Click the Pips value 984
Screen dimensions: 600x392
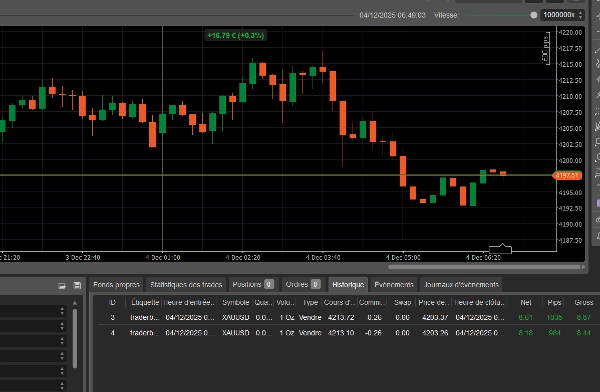tap(554, 333)
